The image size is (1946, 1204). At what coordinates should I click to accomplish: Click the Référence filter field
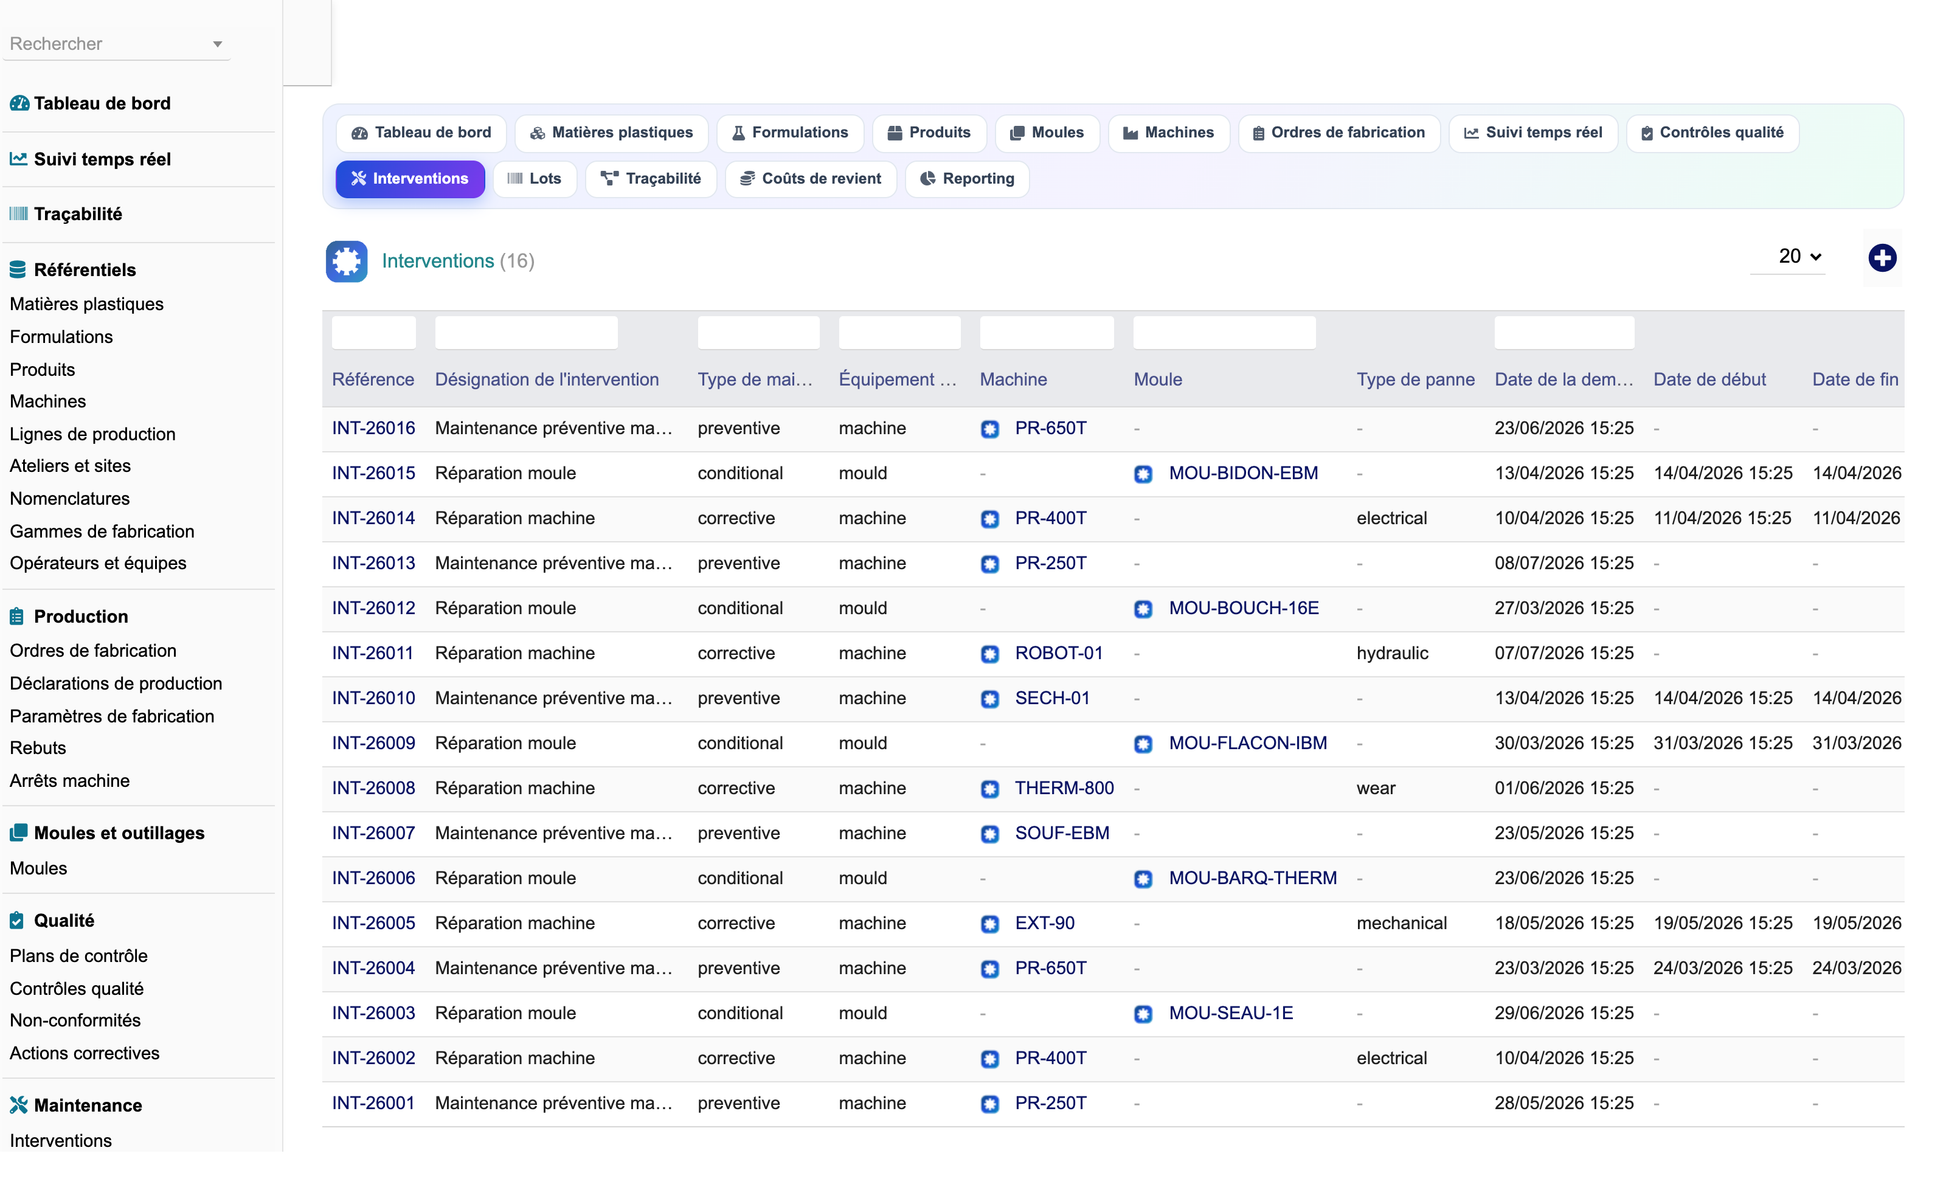(374, 333)
